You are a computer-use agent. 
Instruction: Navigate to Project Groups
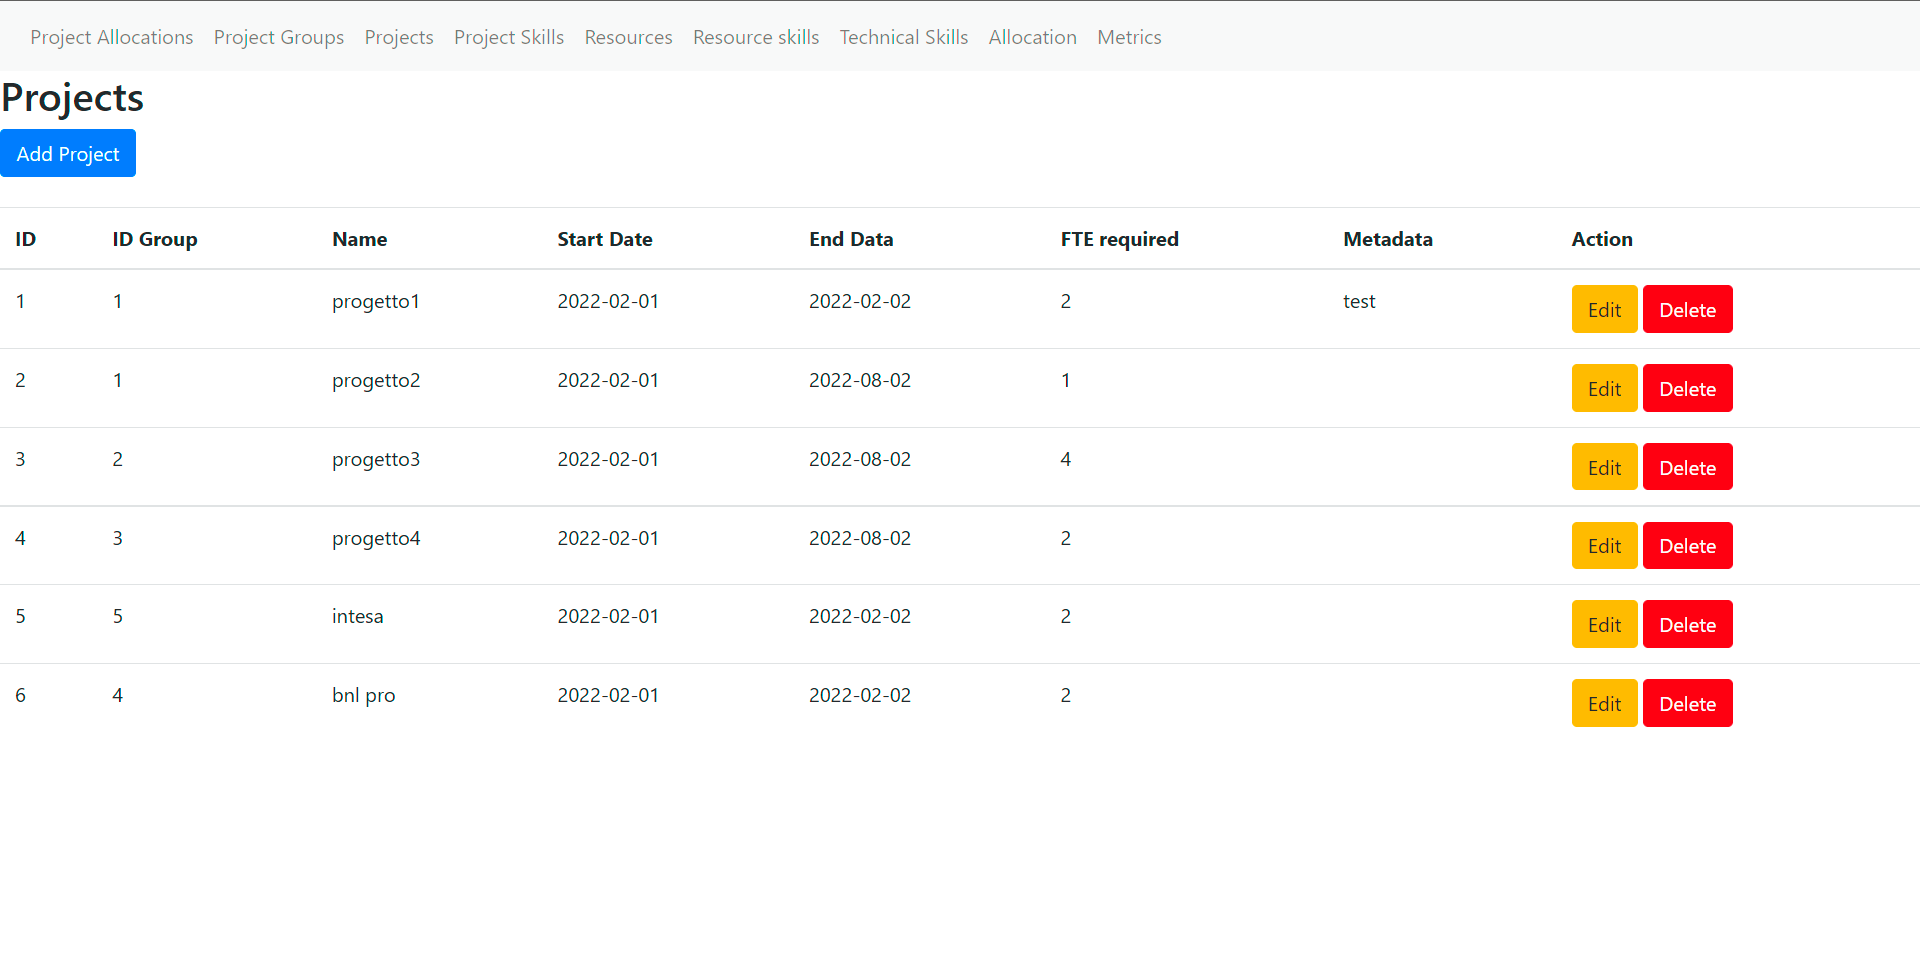[278, 37]
